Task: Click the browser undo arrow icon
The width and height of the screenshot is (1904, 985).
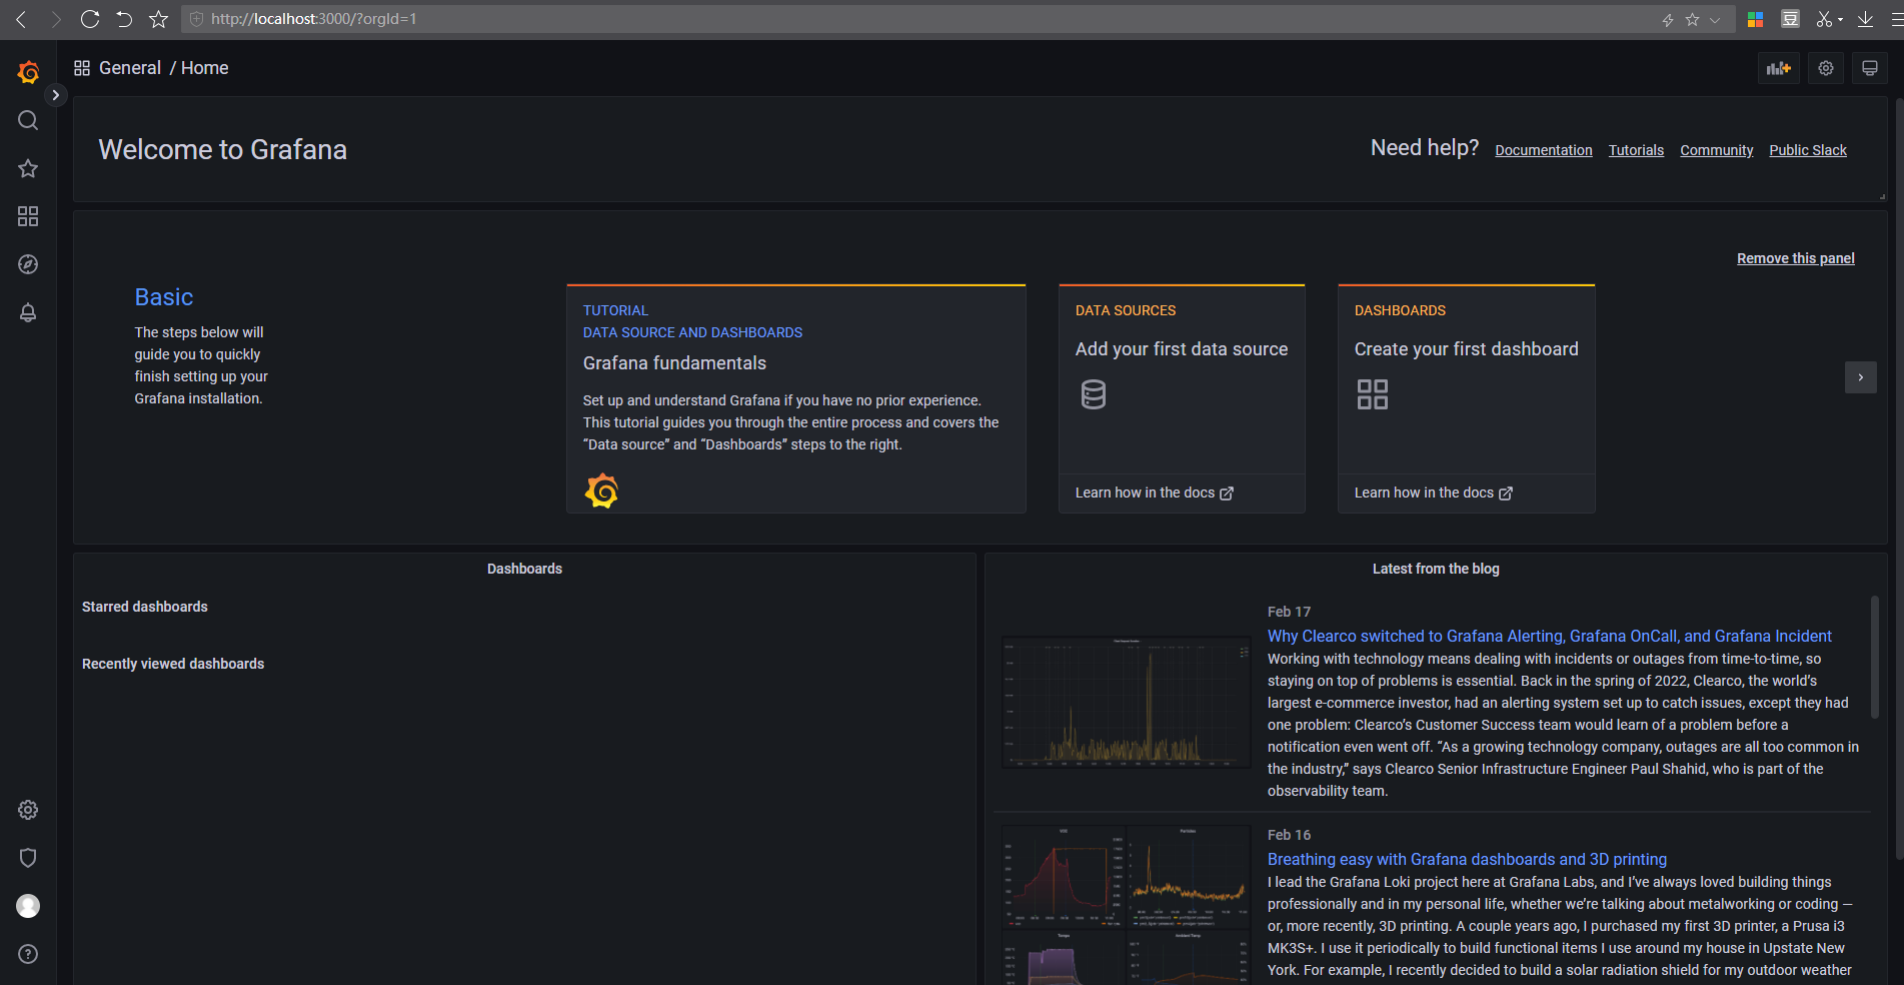Action: tap(124, 19)
